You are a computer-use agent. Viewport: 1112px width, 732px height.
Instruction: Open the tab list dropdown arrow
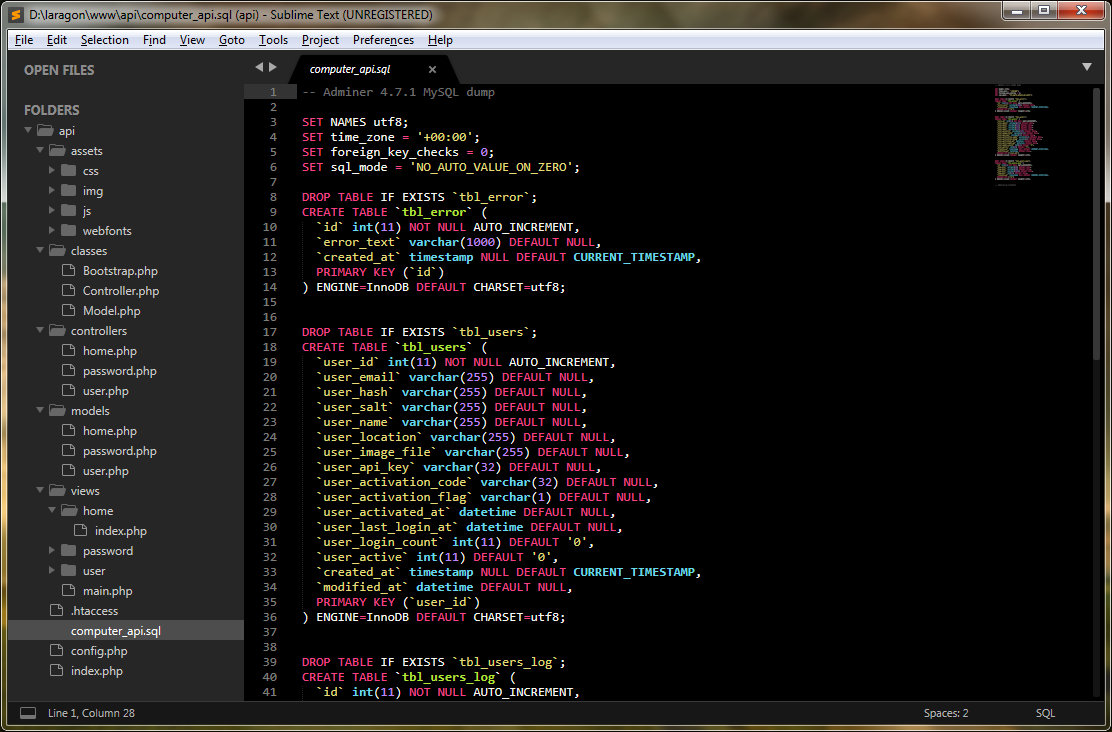tap(1087, 67)
